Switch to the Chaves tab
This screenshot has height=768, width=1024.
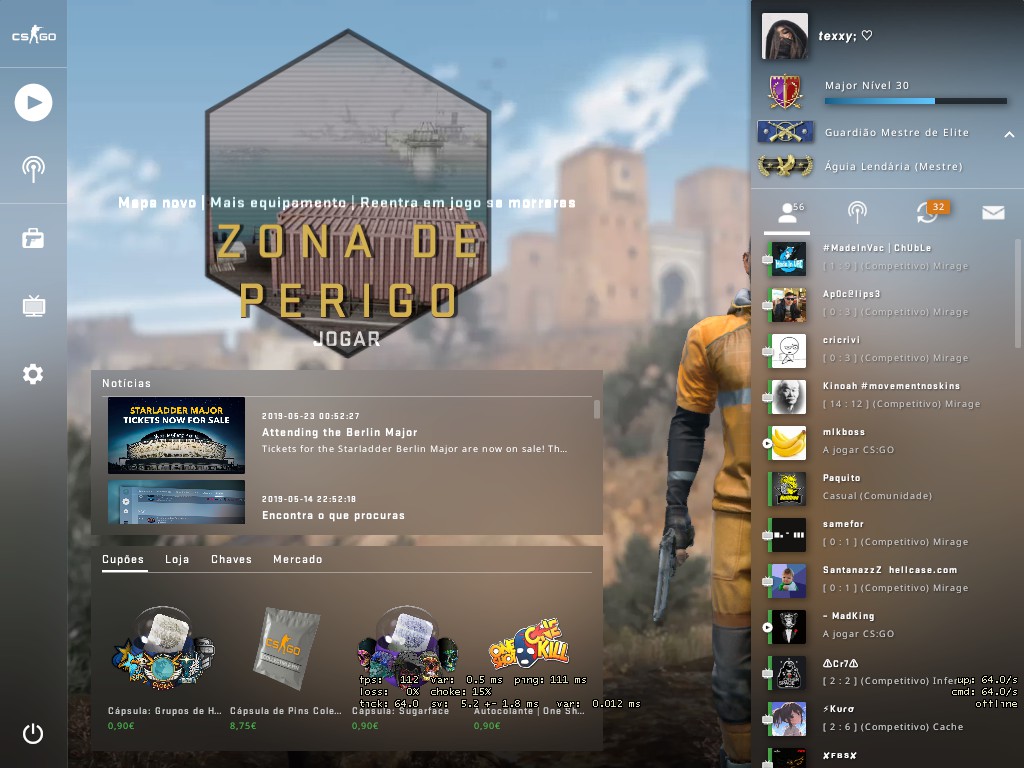[231, 559]
